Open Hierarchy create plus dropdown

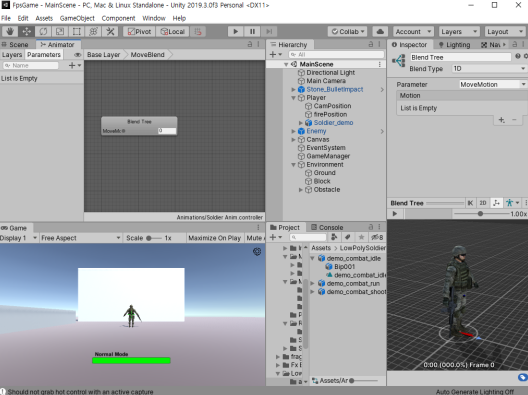[275, 54]
